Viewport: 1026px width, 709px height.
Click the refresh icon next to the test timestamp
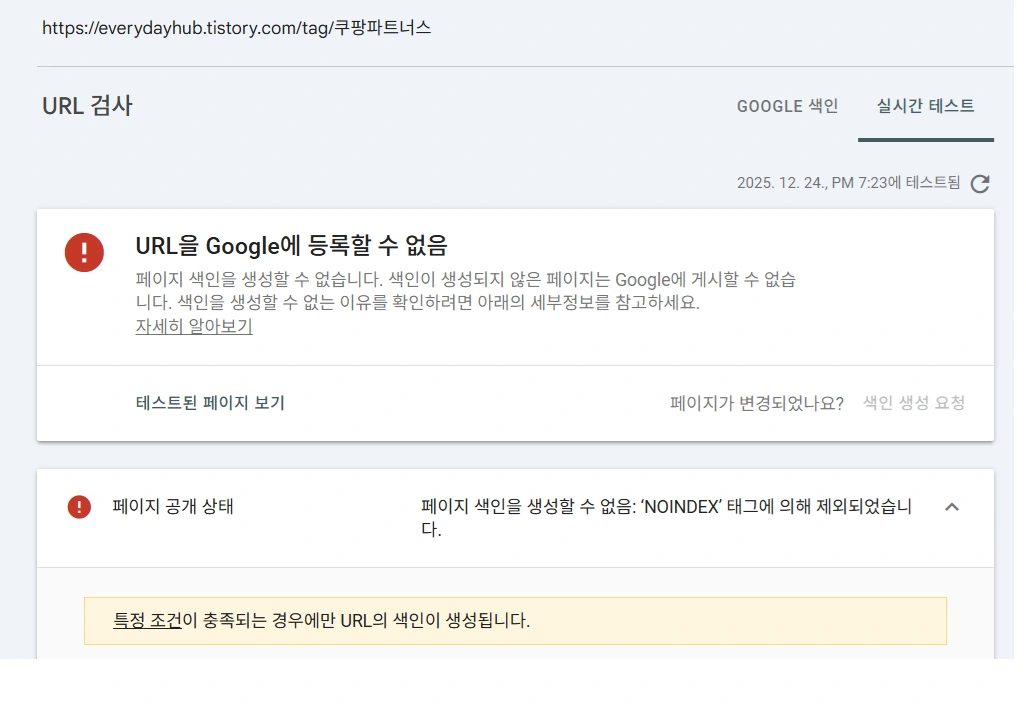point(980,183)
